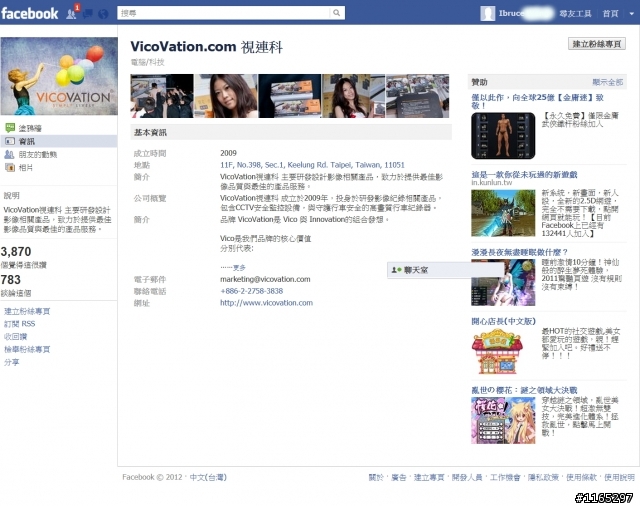This screenshot has height=506, width=640.
Task: Select 塗鴉牆 wall tab in sidebar
Action: (30, 128)
